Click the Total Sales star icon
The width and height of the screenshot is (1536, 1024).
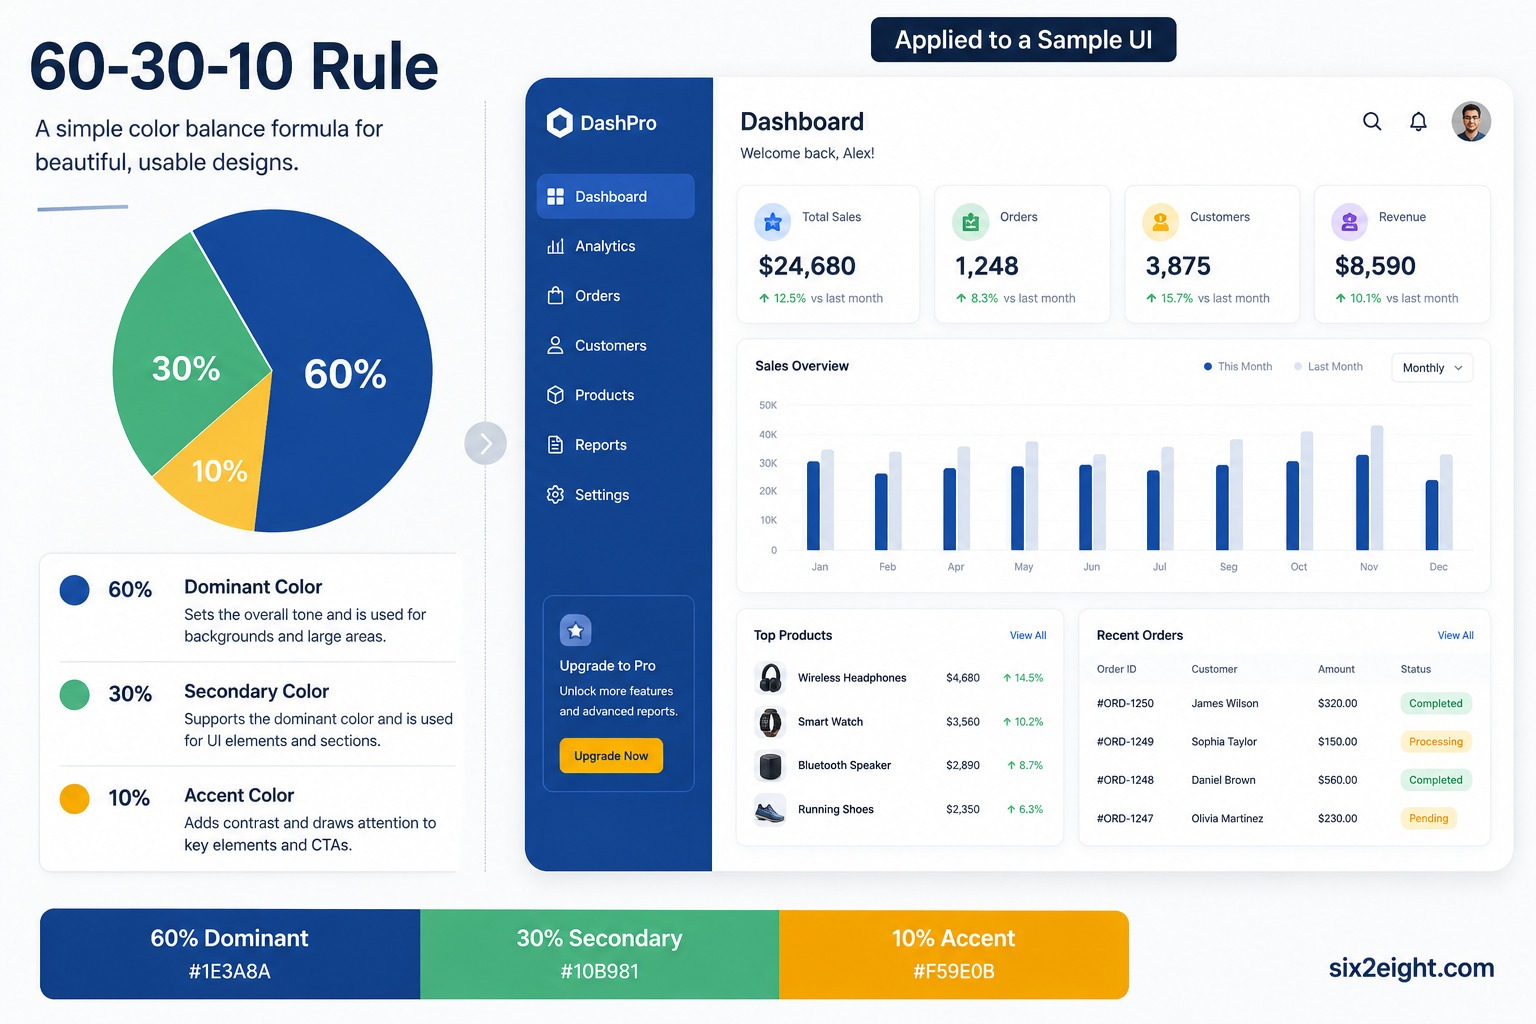click(772, 222)
